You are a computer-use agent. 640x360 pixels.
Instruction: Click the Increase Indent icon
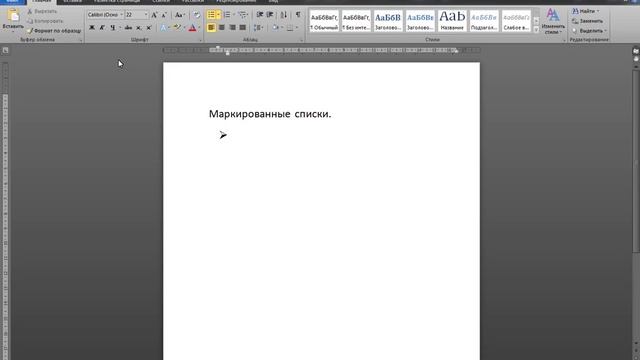[270, 15]
